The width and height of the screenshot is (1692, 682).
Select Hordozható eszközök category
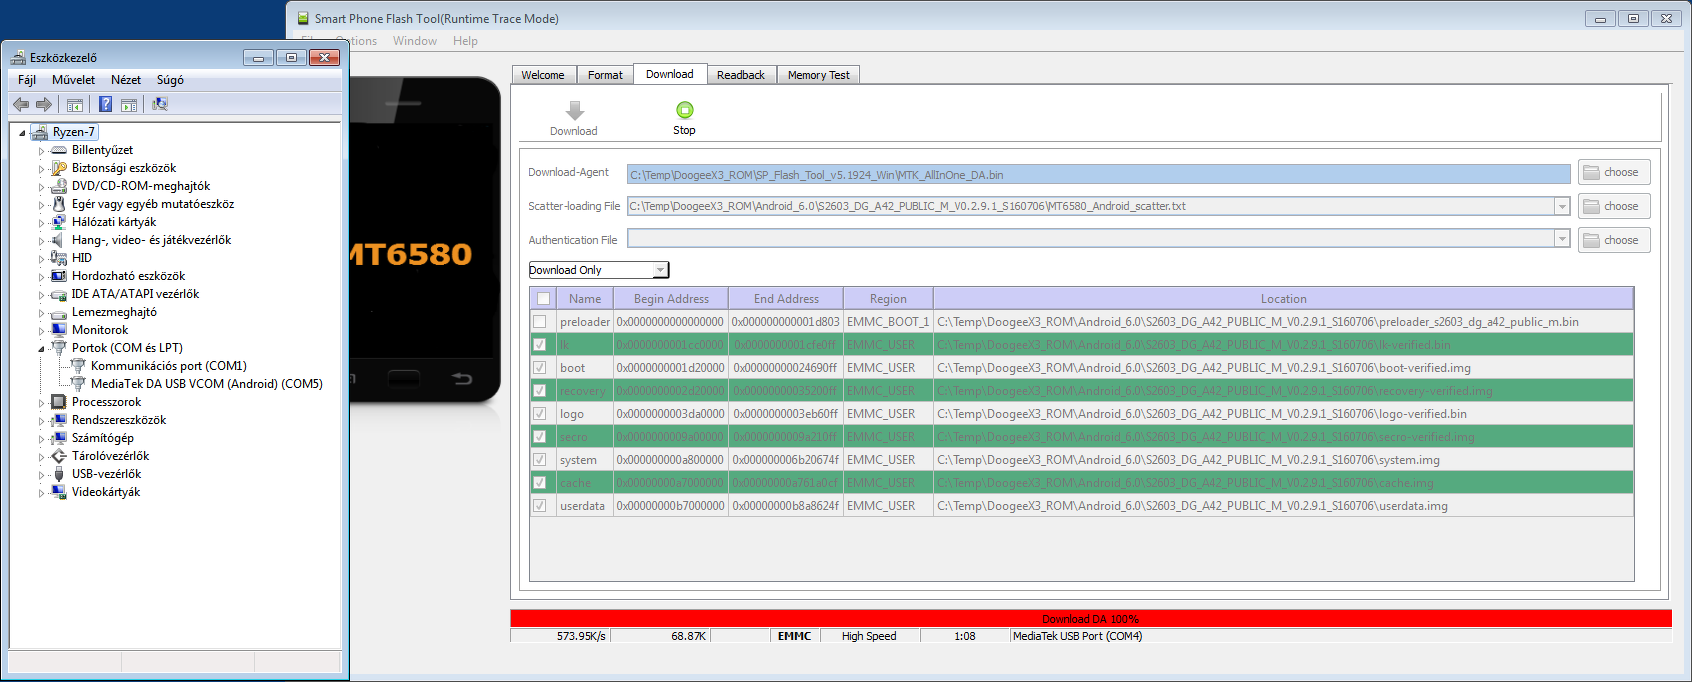coord(128,276)
